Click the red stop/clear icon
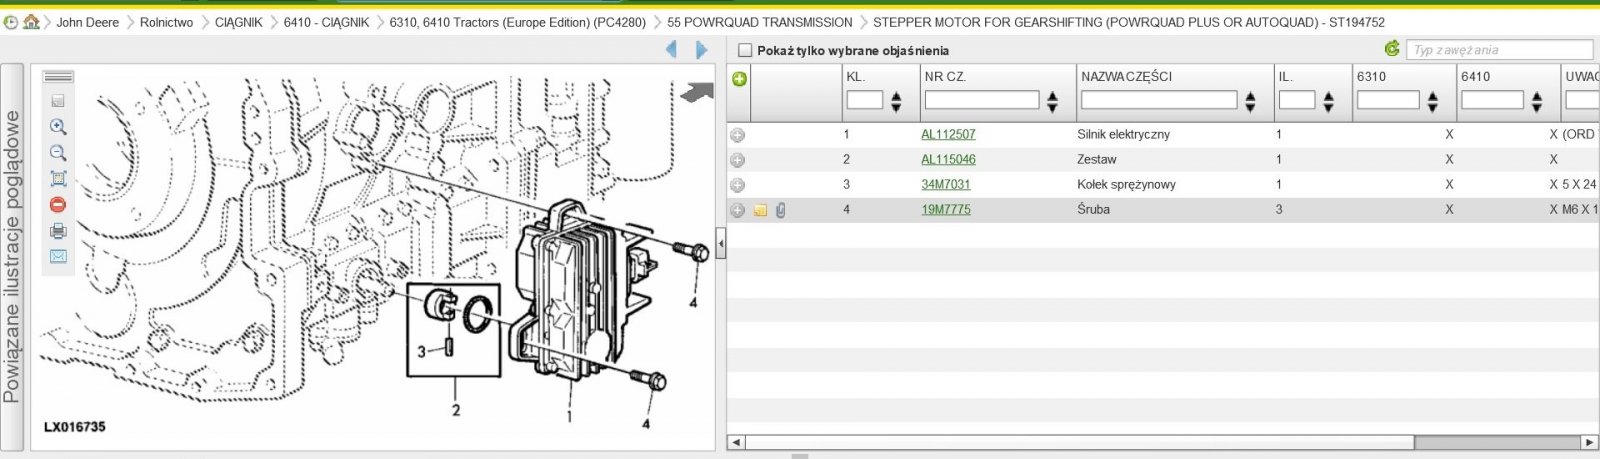1600x459 pixels. [x=58, y=205]
